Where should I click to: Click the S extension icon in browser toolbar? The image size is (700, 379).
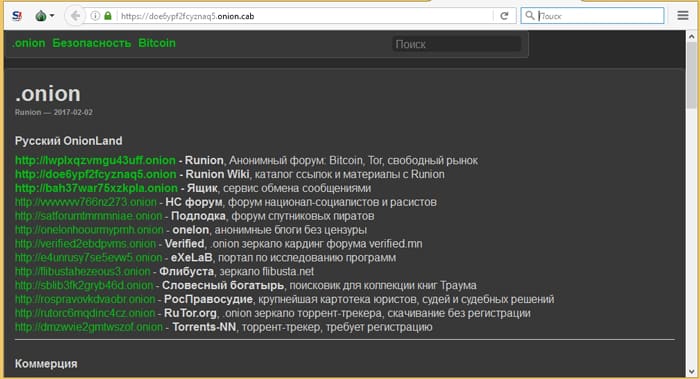pos(17,16)
